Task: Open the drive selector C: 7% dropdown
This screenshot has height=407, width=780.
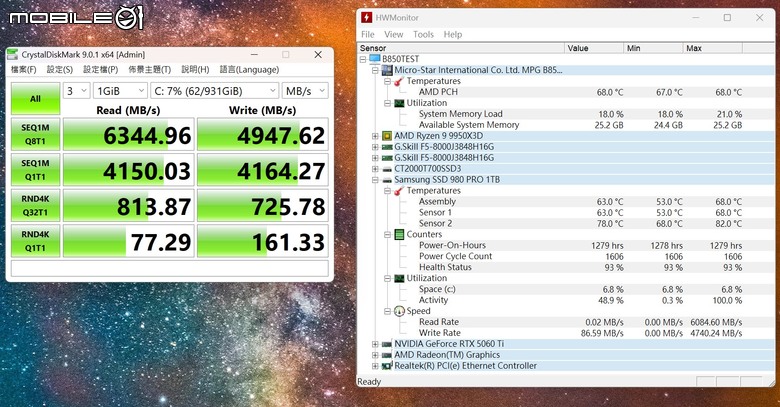Action: click(214, 91)
